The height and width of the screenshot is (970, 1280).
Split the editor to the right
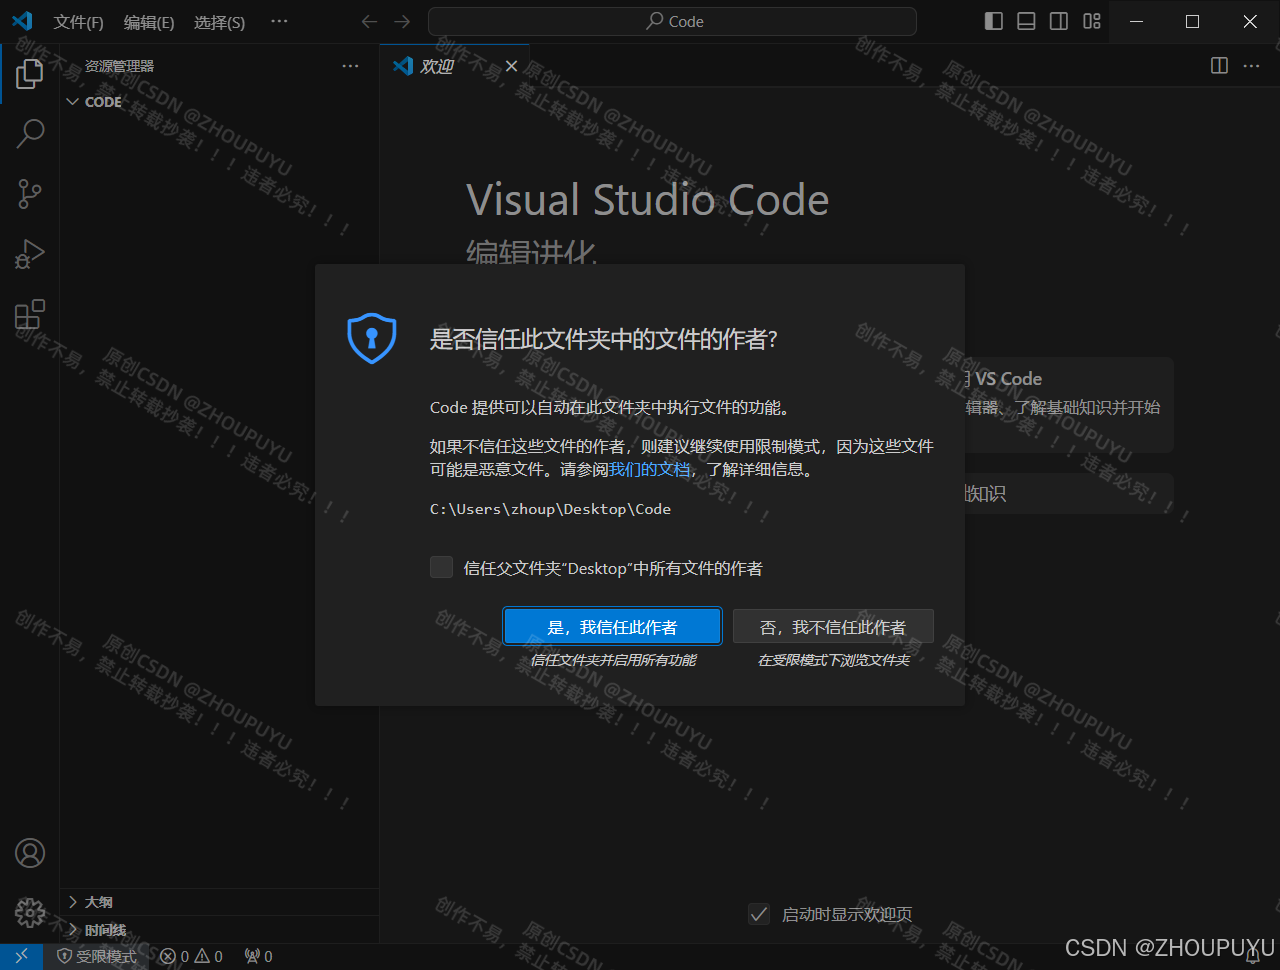tap(1219, 65)
